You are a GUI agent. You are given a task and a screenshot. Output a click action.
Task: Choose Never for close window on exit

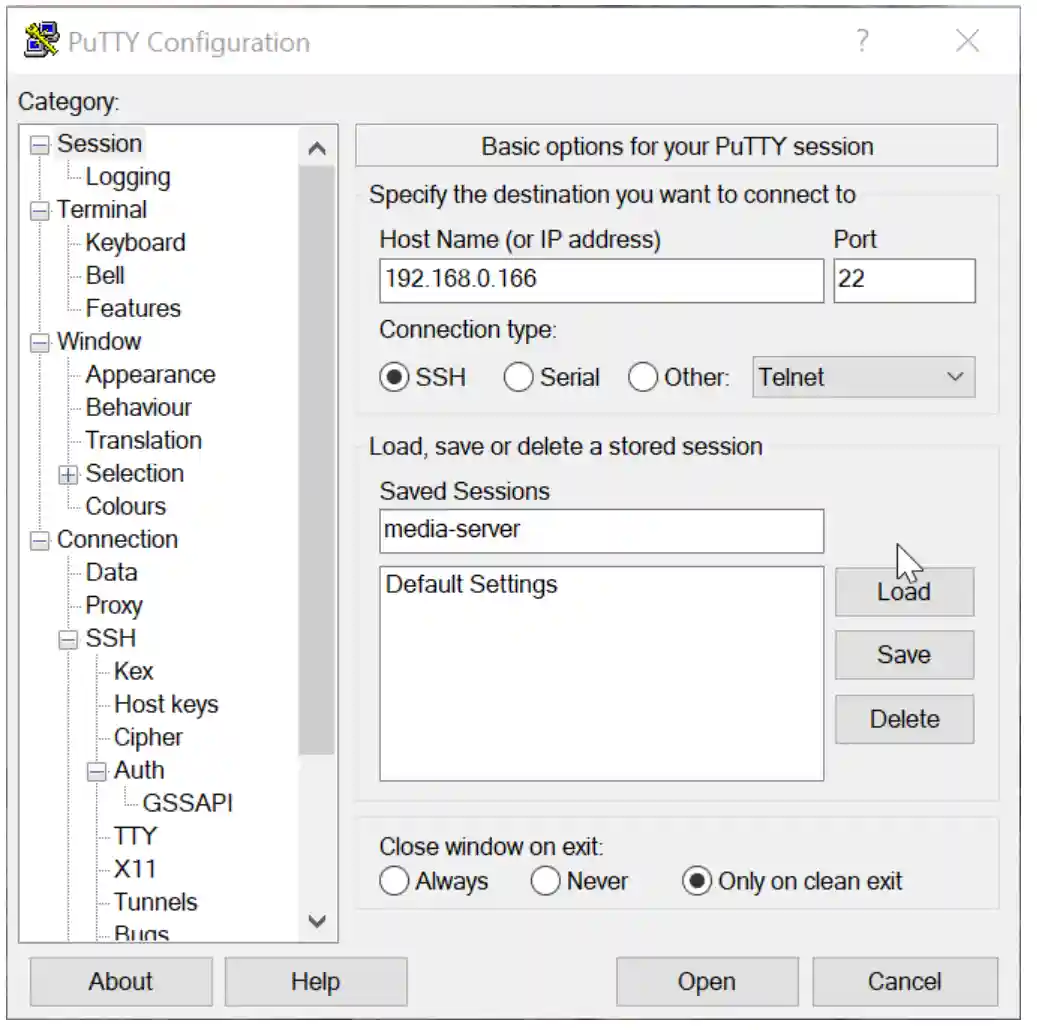(545, 881)
